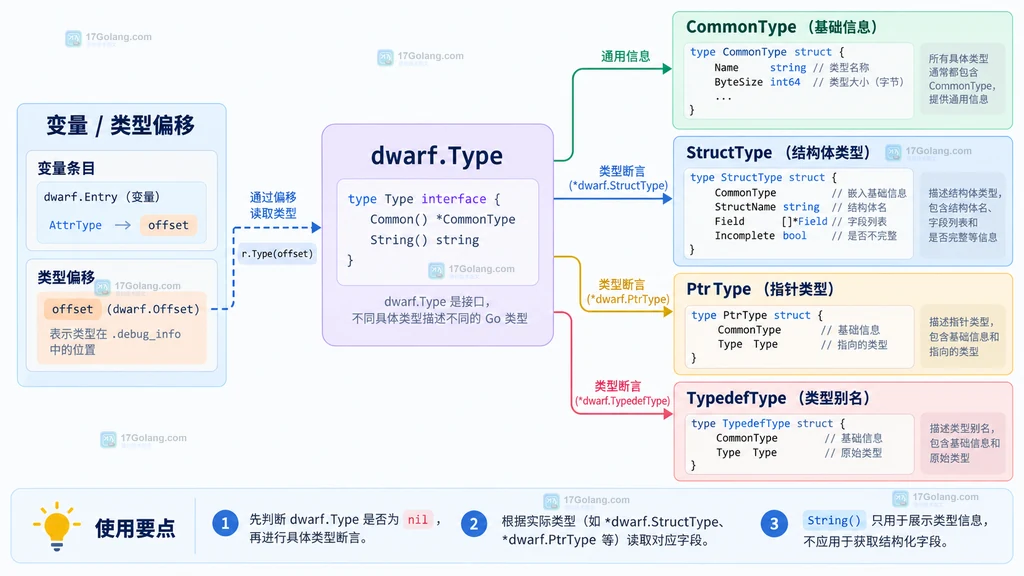Select the type StructType struct { line

pos(763,177)
